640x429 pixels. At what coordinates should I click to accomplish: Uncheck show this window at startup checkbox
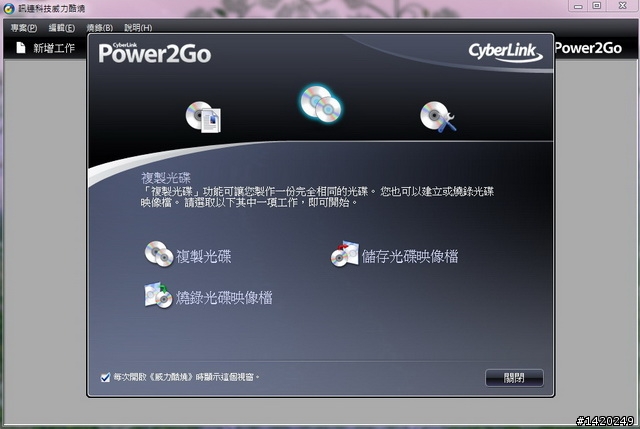pyautogui.click(x=105, y=378)
